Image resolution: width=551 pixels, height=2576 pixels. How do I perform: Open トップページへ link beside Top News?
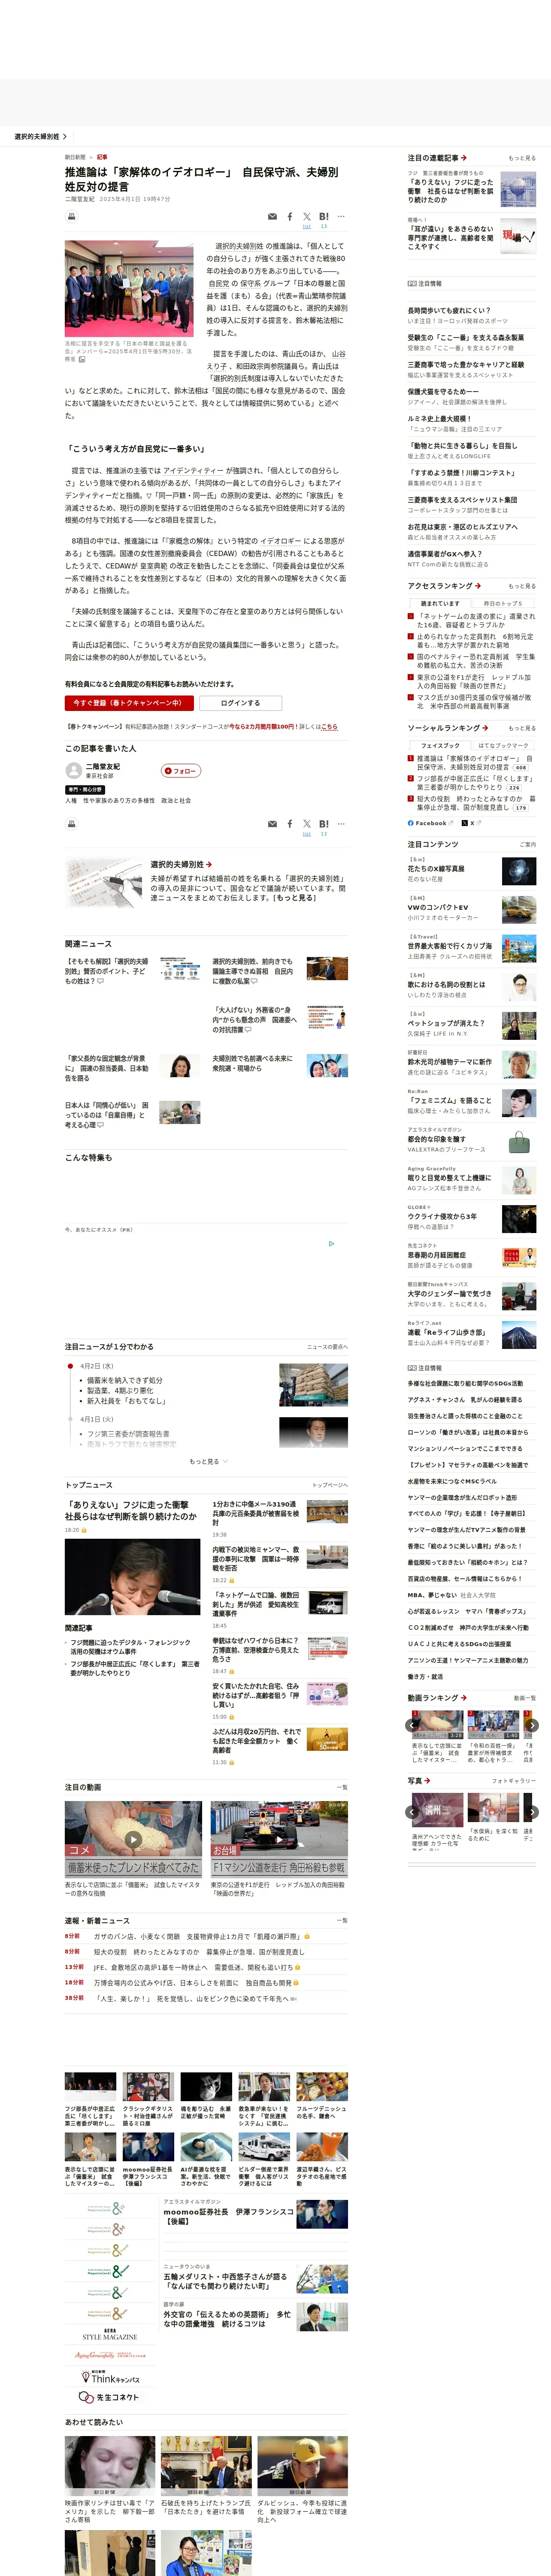330,1485
